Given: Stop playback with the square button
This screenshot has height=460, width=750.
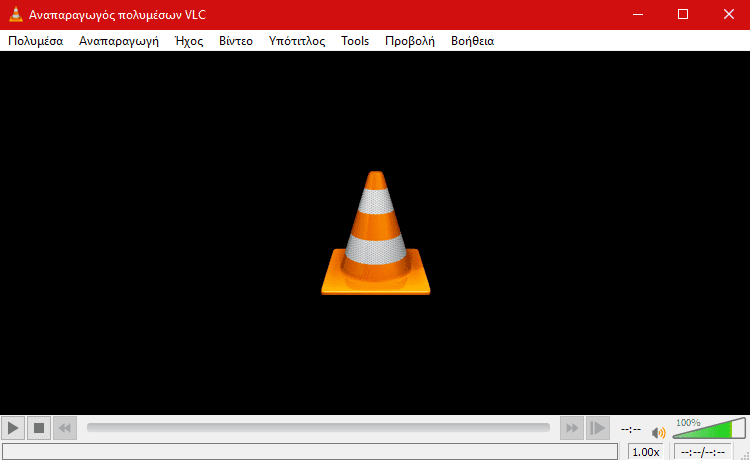Looking at the screenshot, I should click(x=39, y=428).
